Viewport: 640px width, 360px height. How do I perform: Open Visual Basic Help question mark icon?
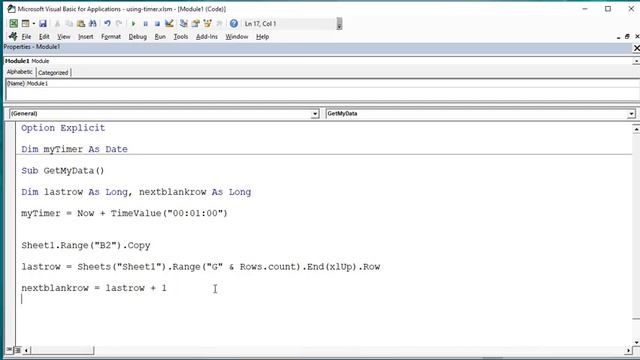click(x=234, y=24)
